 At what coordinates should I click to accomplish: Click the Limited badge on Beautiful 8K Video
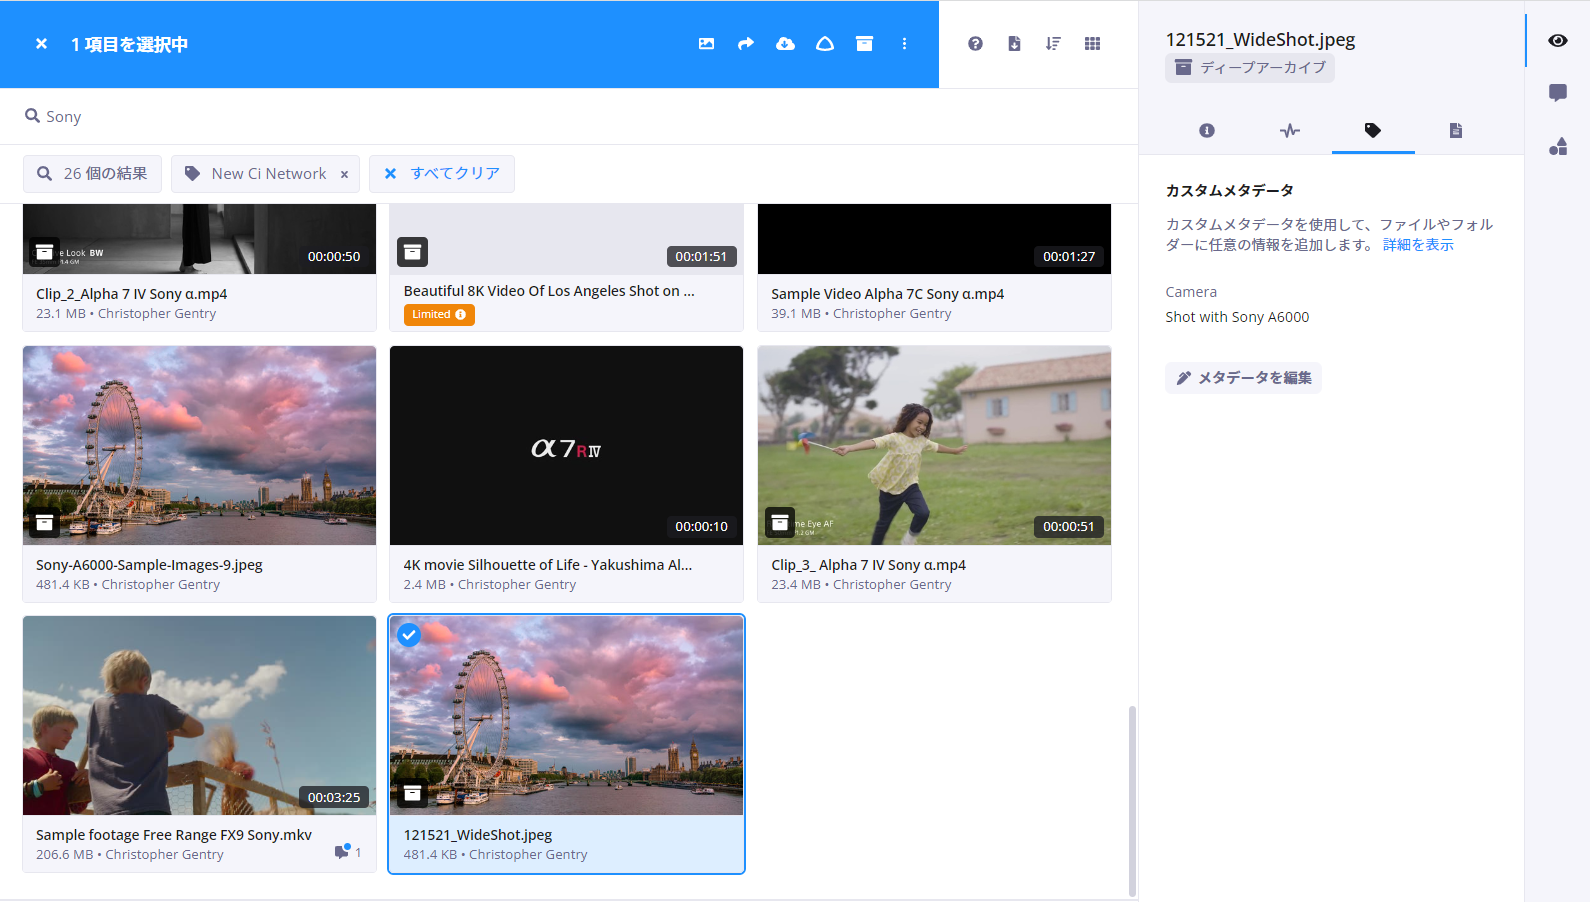pos(439,315)
